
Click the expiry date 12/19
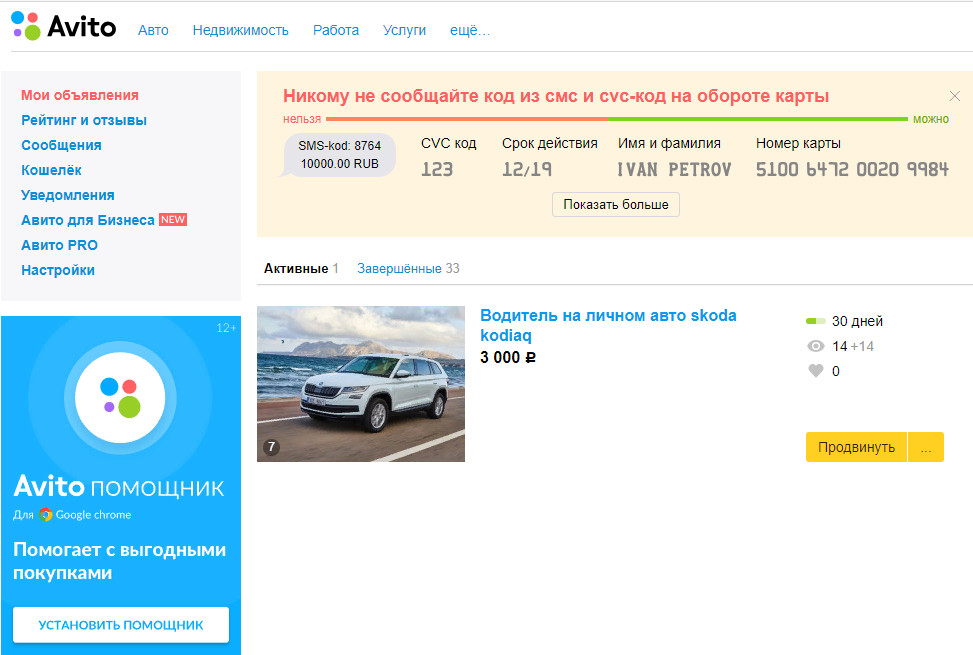(x=527, y=169)
